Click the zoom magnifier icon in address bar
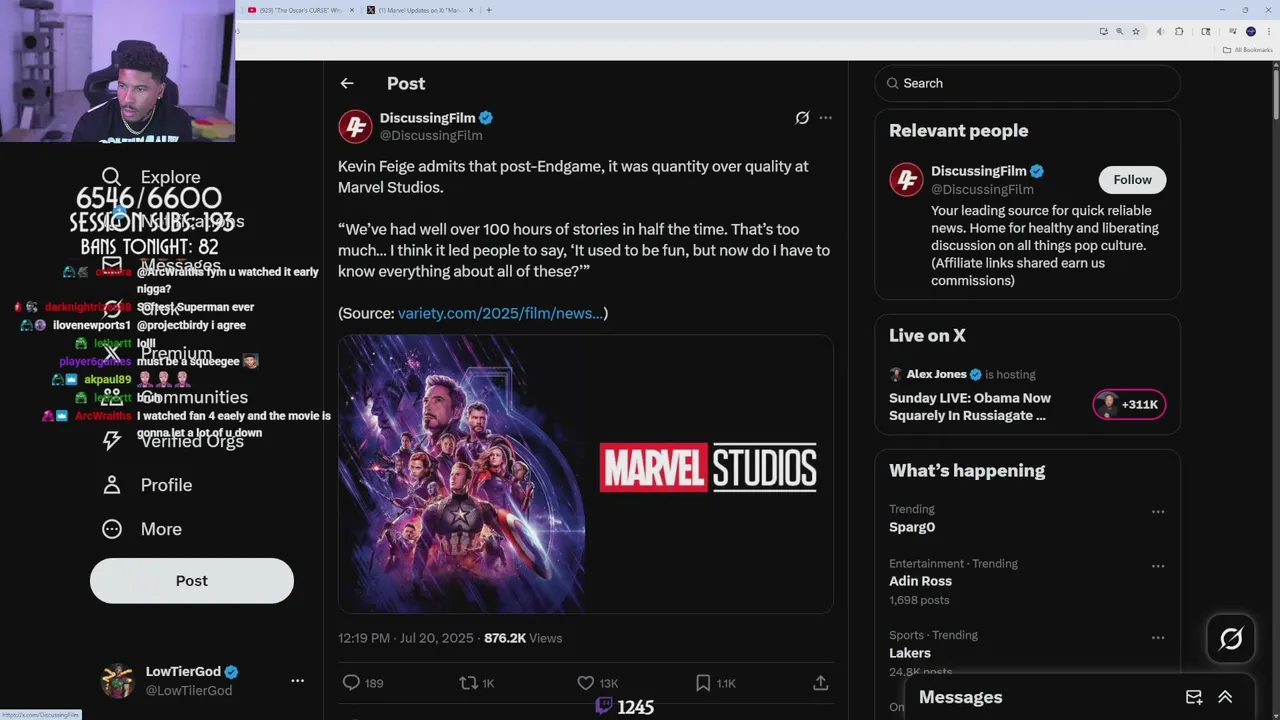 [1119, 32]
